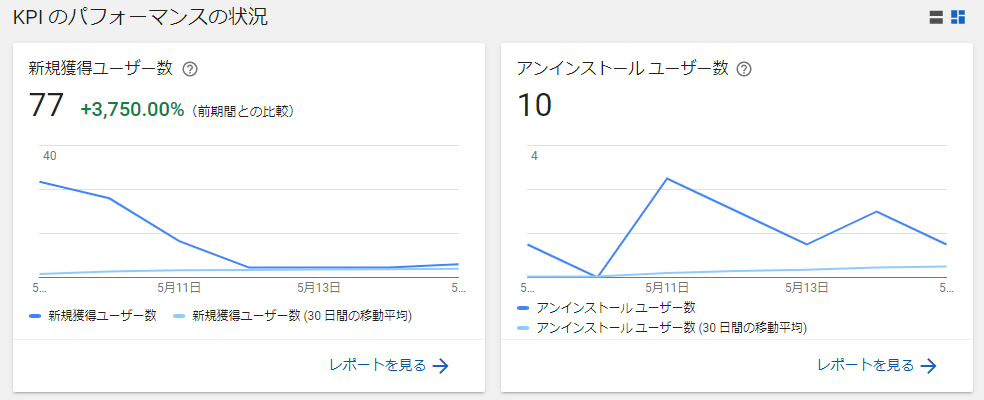Click the 新規獲得ユーザー数 card title

(x=101, y=69)
